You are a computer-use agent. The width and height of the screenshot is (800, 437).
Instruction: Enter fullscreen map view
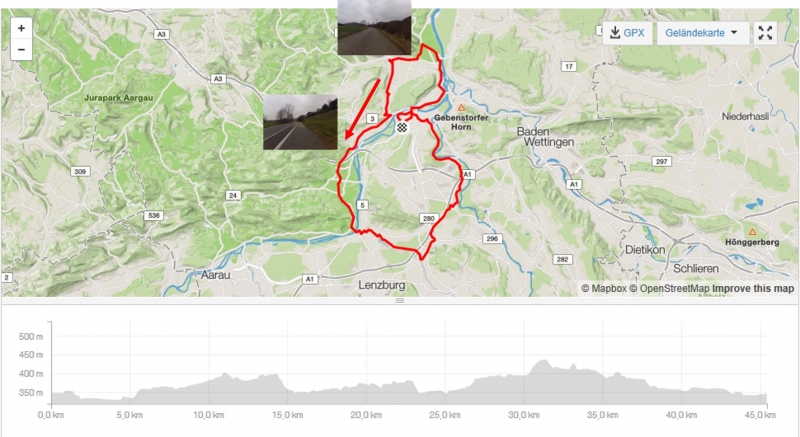[765, 33]
